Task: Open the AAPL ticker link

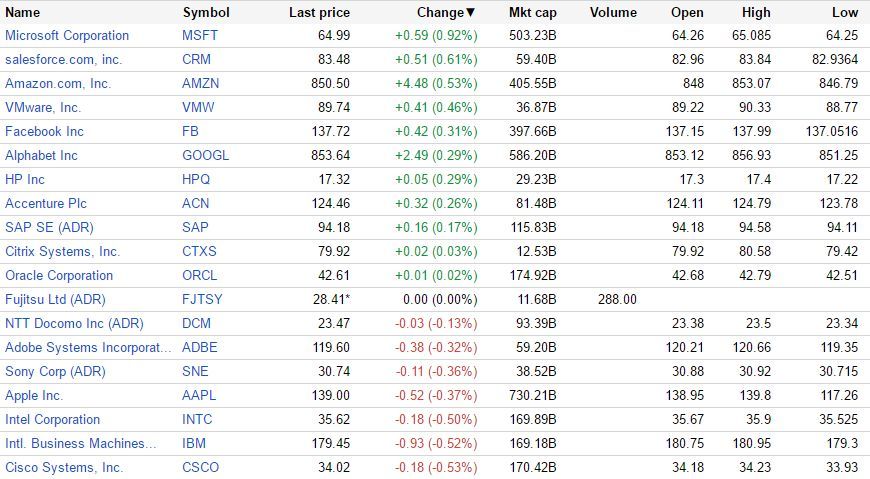Action: point(199,395)
